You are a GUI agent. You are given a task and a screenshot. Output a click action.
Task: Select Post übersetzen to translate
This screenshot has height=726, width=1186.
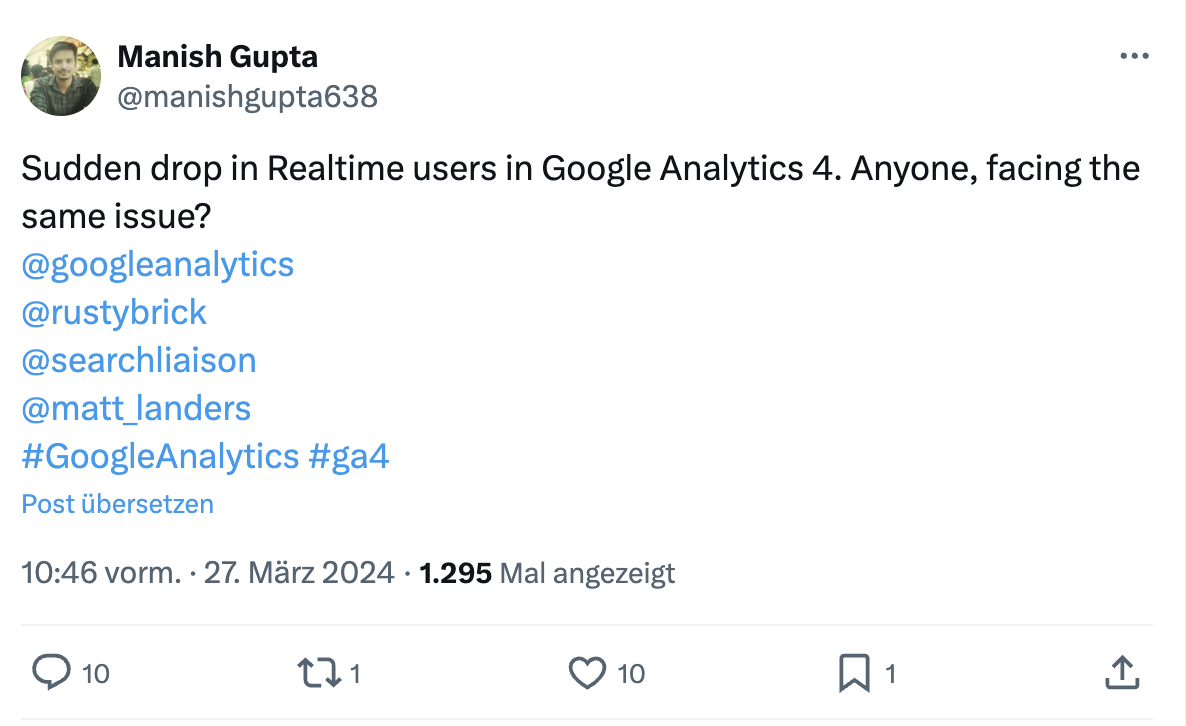(117, 504)
